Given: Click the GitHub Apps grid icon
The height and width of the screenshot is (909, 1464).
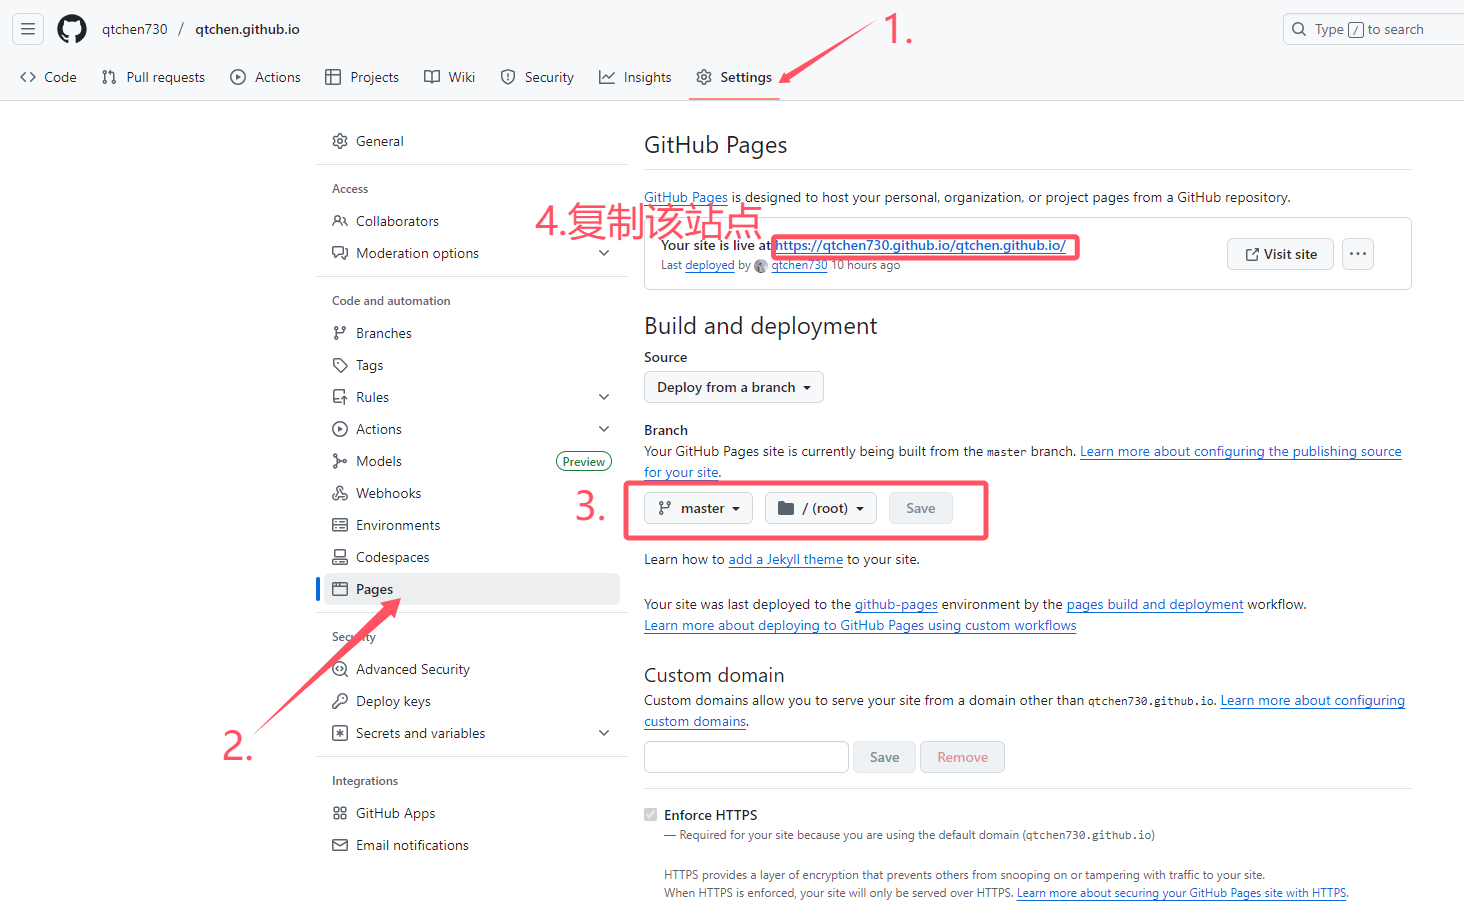Looking at the screenshot, I should point(340,813).
